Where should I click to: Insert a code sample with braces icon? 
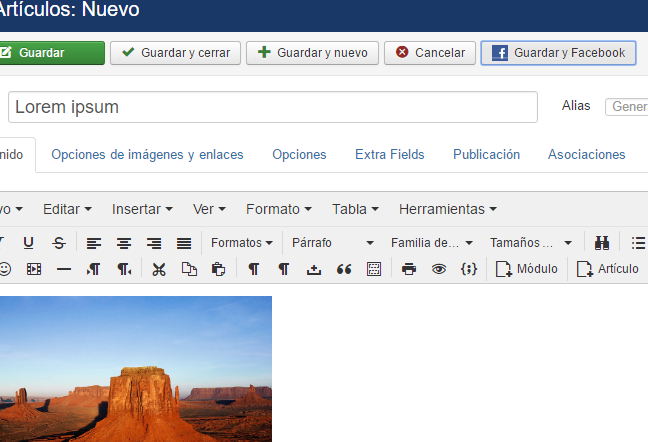pos(469,269)
